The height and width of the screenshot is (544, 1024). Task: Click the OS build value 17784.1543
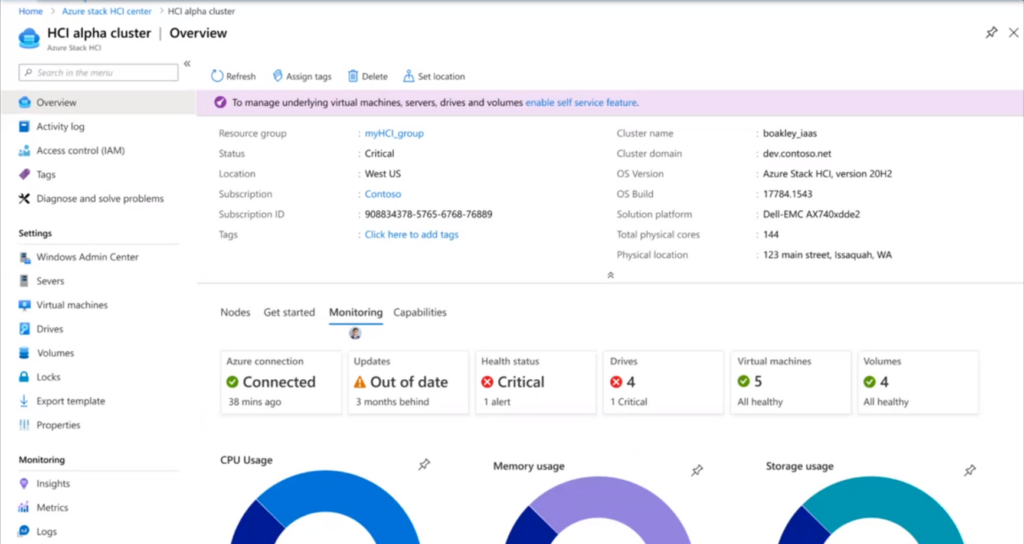pos(788,194)
